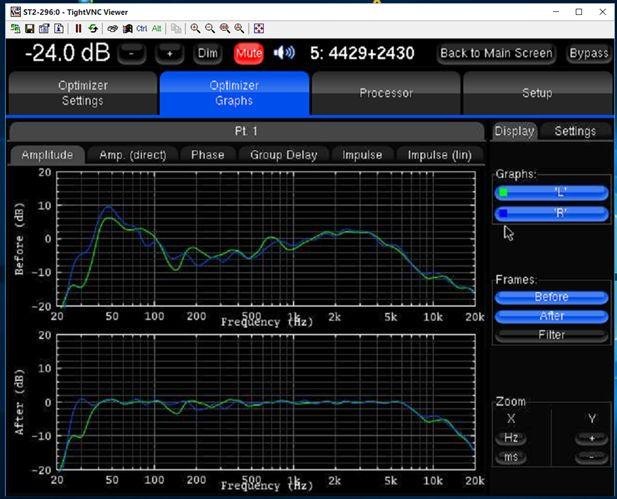Switch to Group Delay graph tab
The width and height of the screenshot is (617, 499).
point(283,155)
